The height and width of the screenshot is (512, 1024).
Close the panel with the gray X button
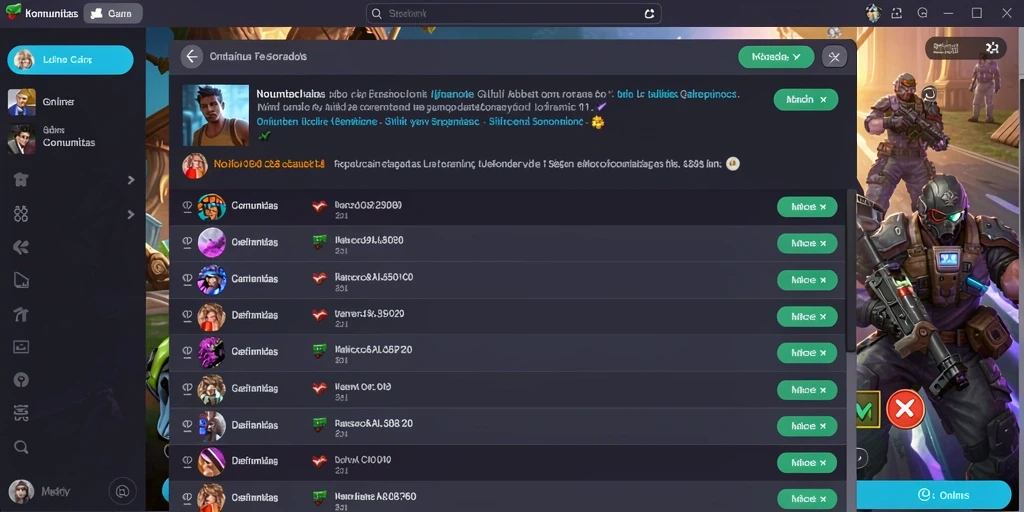click(834, 57)
